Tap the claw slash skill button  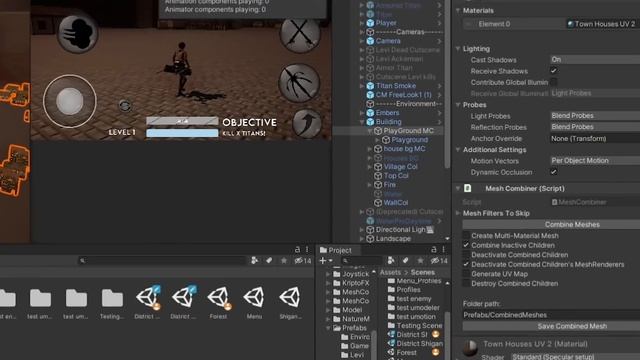pyautogui.click(x=299, y=83)
